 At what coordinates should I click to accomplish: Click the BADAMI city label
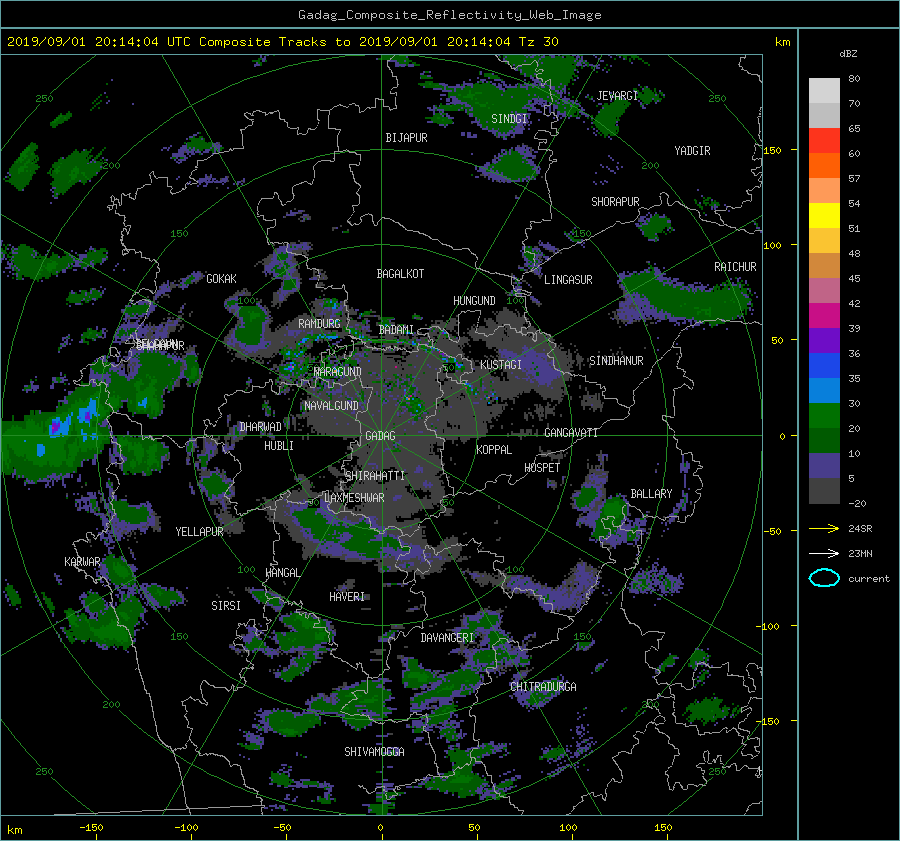tap(396, 330)
